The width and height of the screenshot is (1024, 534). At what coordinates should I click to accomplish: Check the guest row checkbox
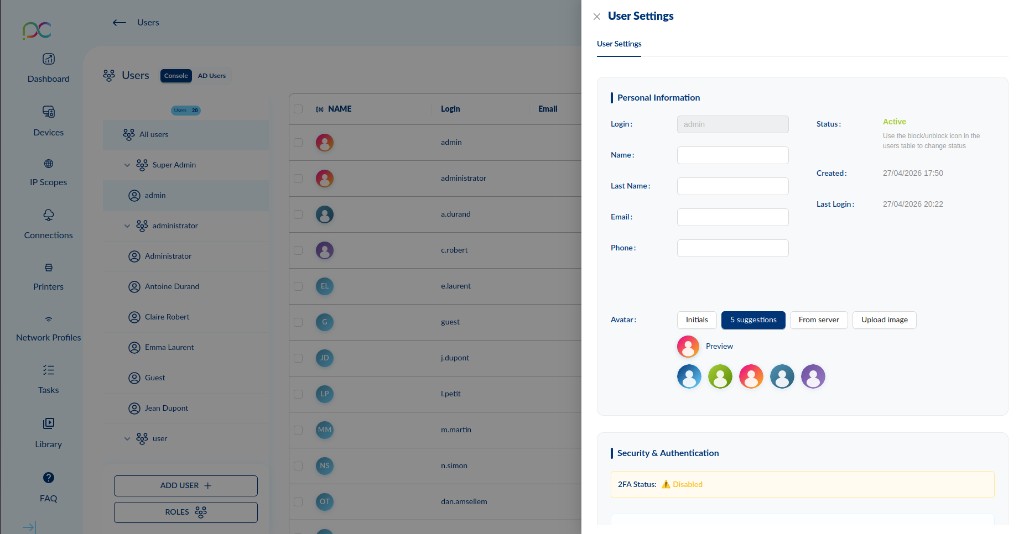298,322
